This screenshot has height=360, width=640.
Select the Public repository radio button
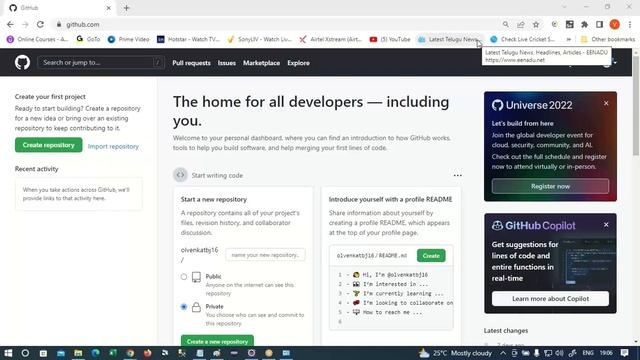[x=184, y=277]
